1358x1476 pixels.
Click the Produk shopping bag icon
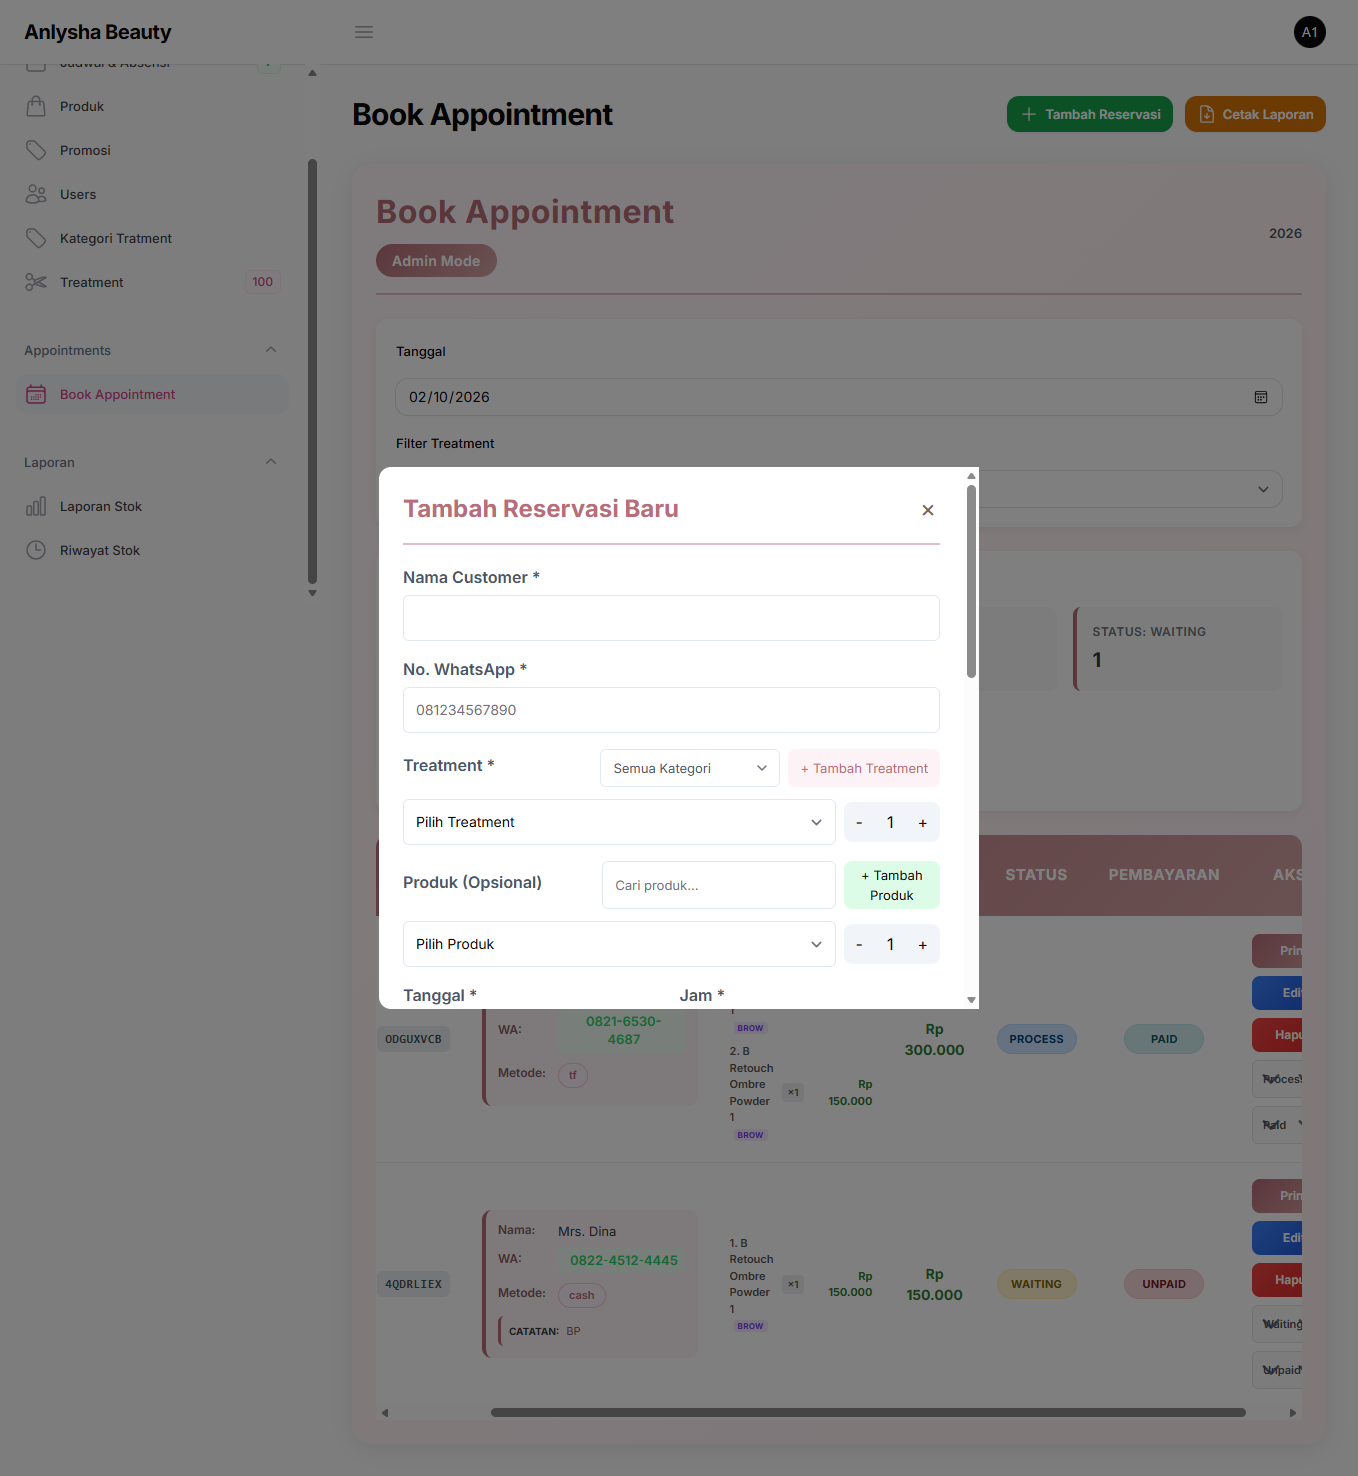[36, 106]
